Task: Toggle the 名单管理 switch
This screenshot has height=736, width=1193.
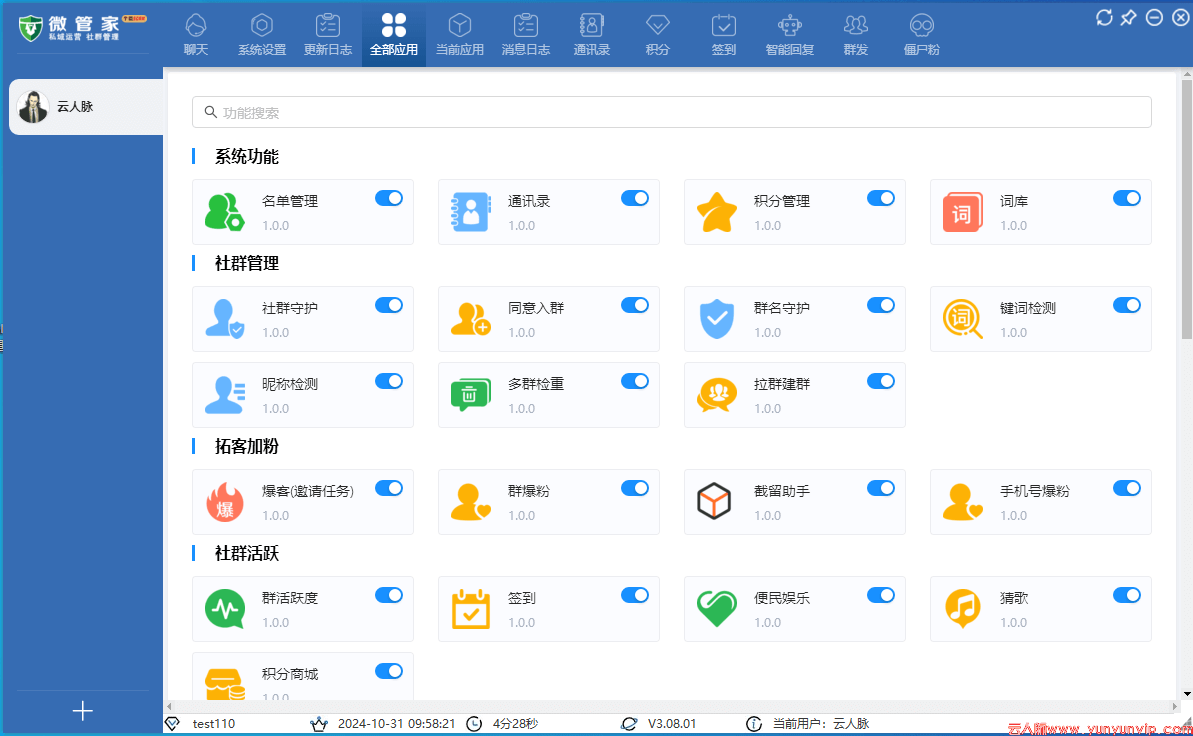Action: [x=389, y=198]
